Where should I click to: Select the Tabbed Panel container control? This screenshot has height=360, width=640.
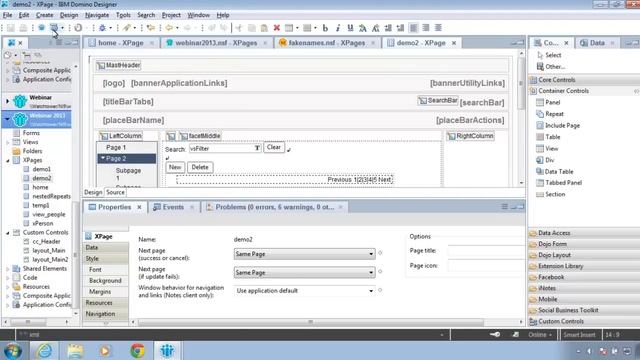point(563,183)
